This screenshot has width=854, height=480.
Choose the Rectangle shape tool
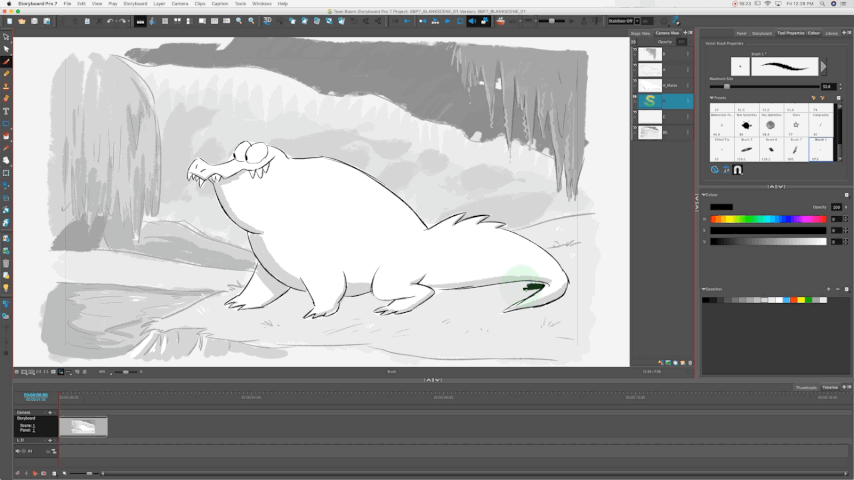(x=6, y=123)
